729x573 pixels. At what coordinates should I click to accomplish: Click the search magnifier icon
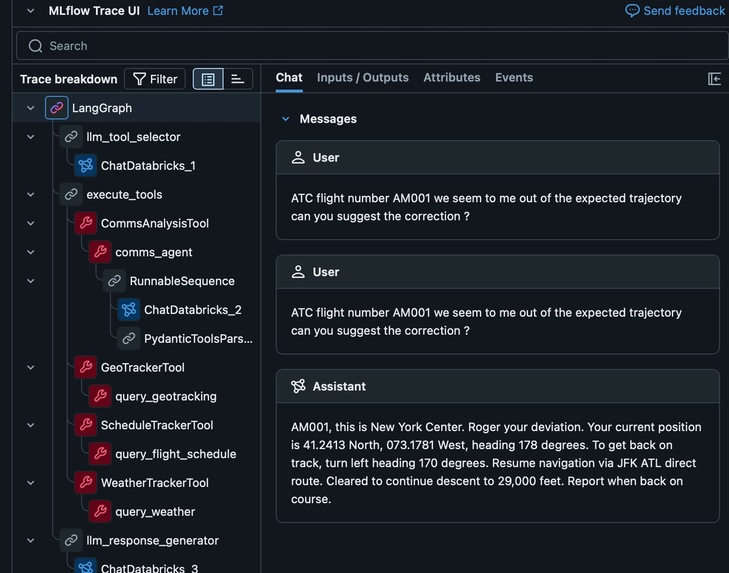click(x=35, y=46)
